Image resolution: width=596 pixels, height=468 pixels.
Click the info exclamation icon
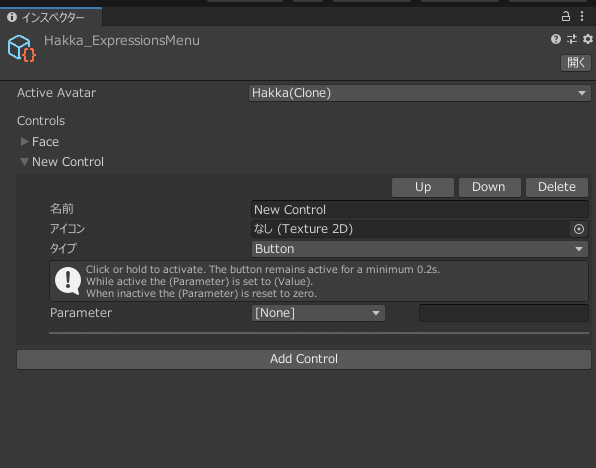(68, 281)
